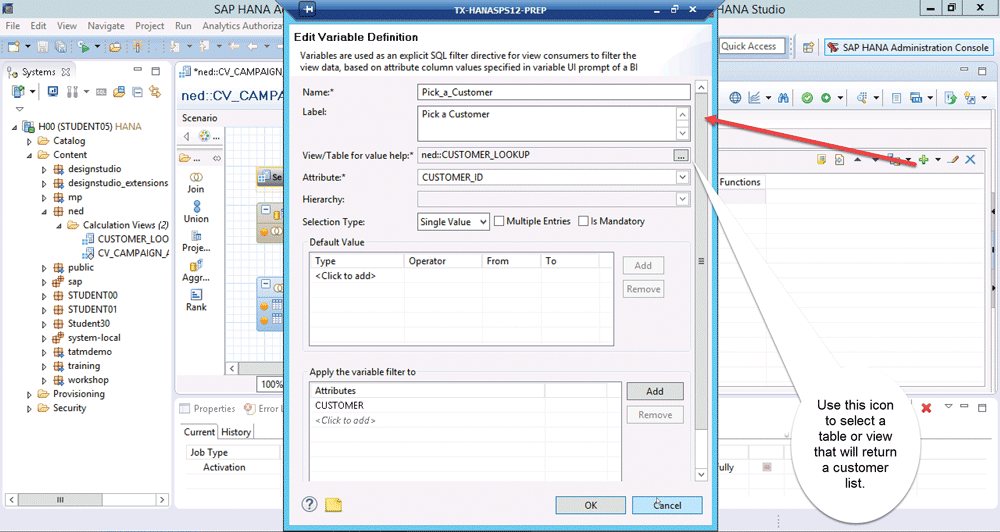Click the Run green play icon in the main toolbar
The image size is (1000, 532).
point(84,47)
